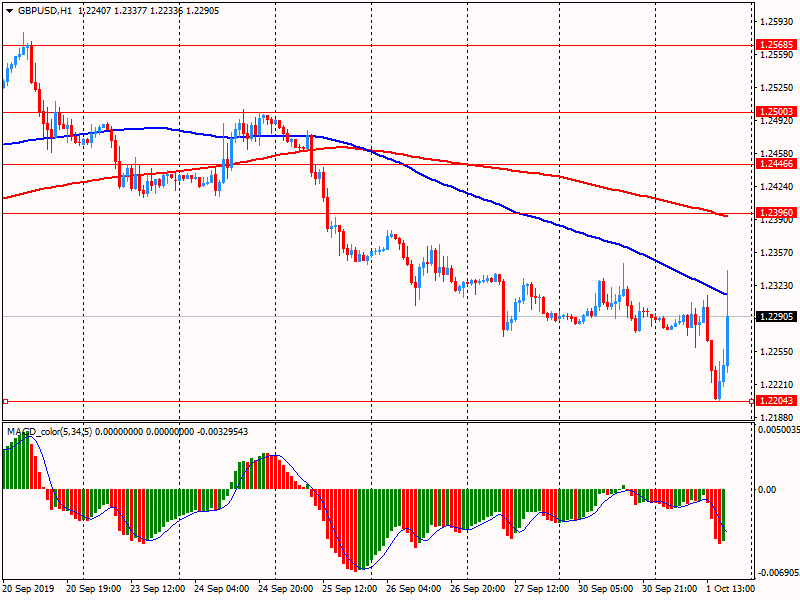This screenshot has width=800, height=600.
Task: Select the square handle at the left end of the 1.22043 line
Action: (6, 402)
